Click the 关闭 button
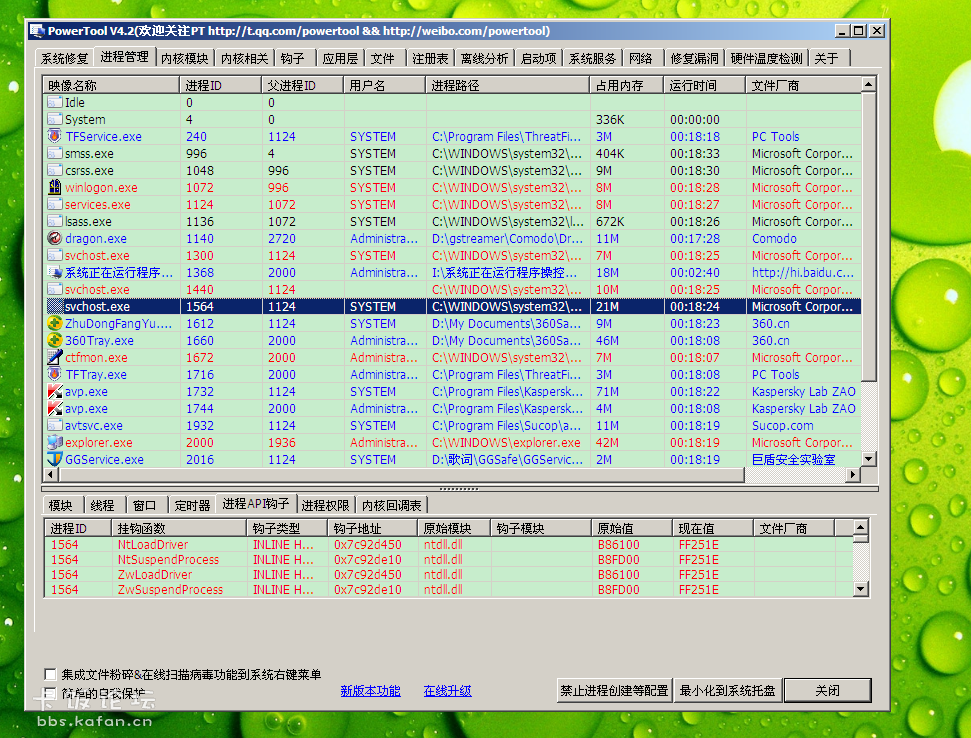971x738 pixels. [828, 690]
